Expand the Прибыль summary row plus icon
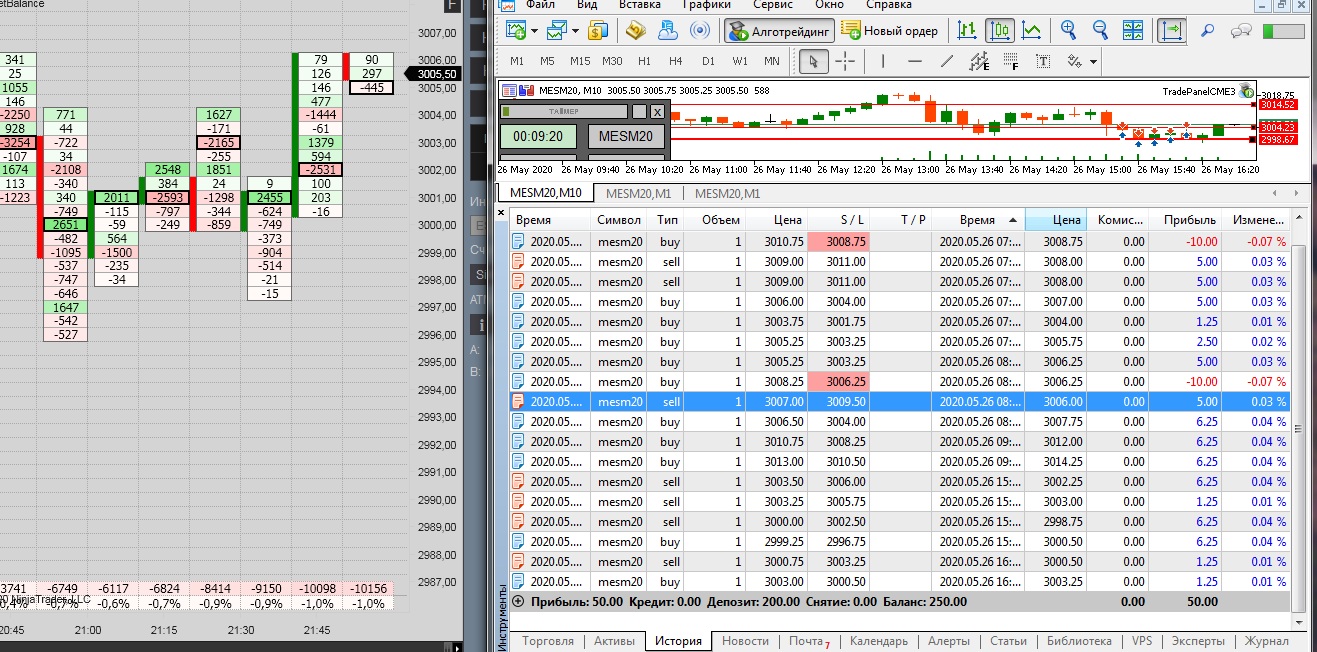The image size is (1317, 652). [517, 602]
